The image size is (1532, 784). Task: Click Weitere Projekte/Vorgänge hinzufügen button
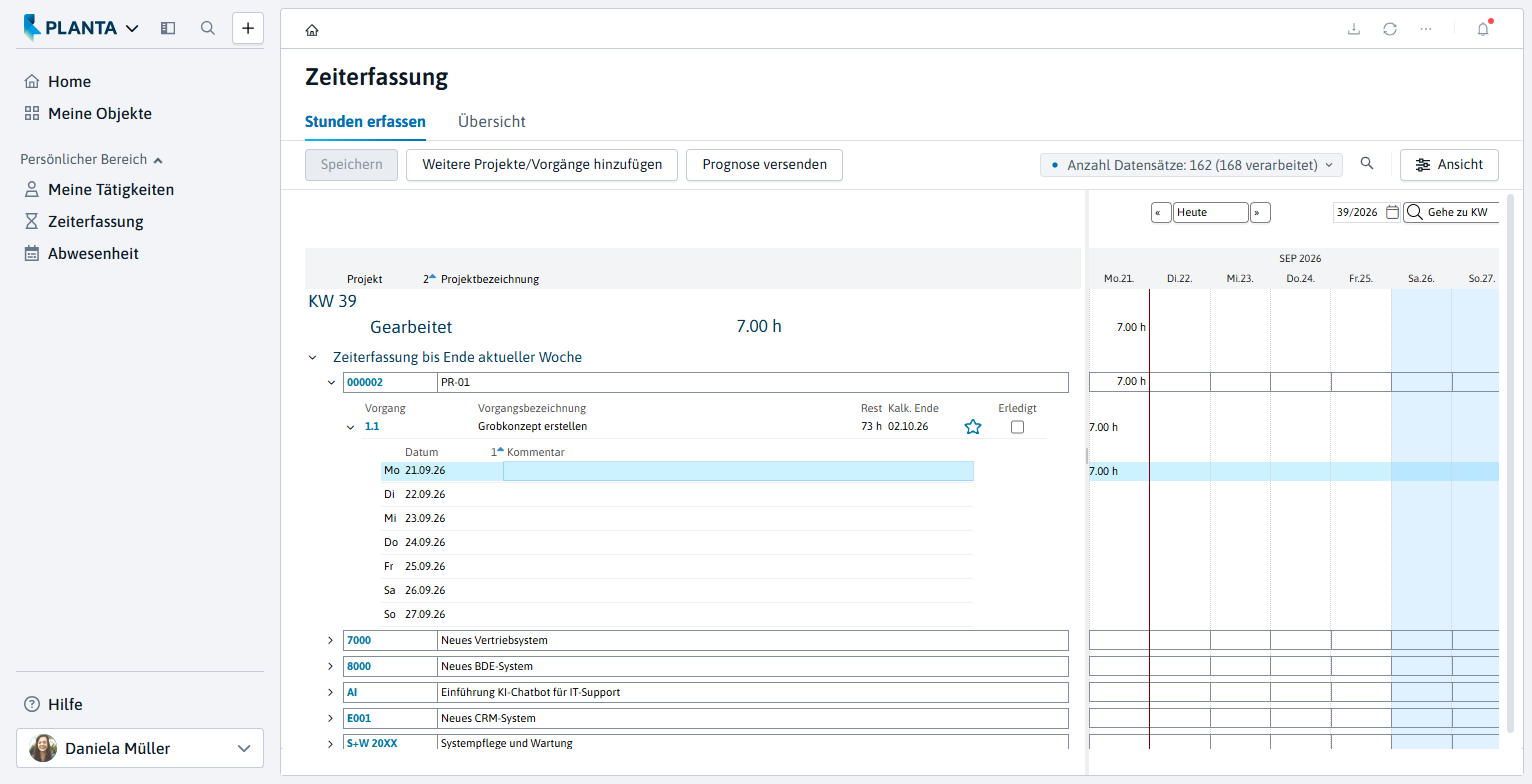(542, 165)
